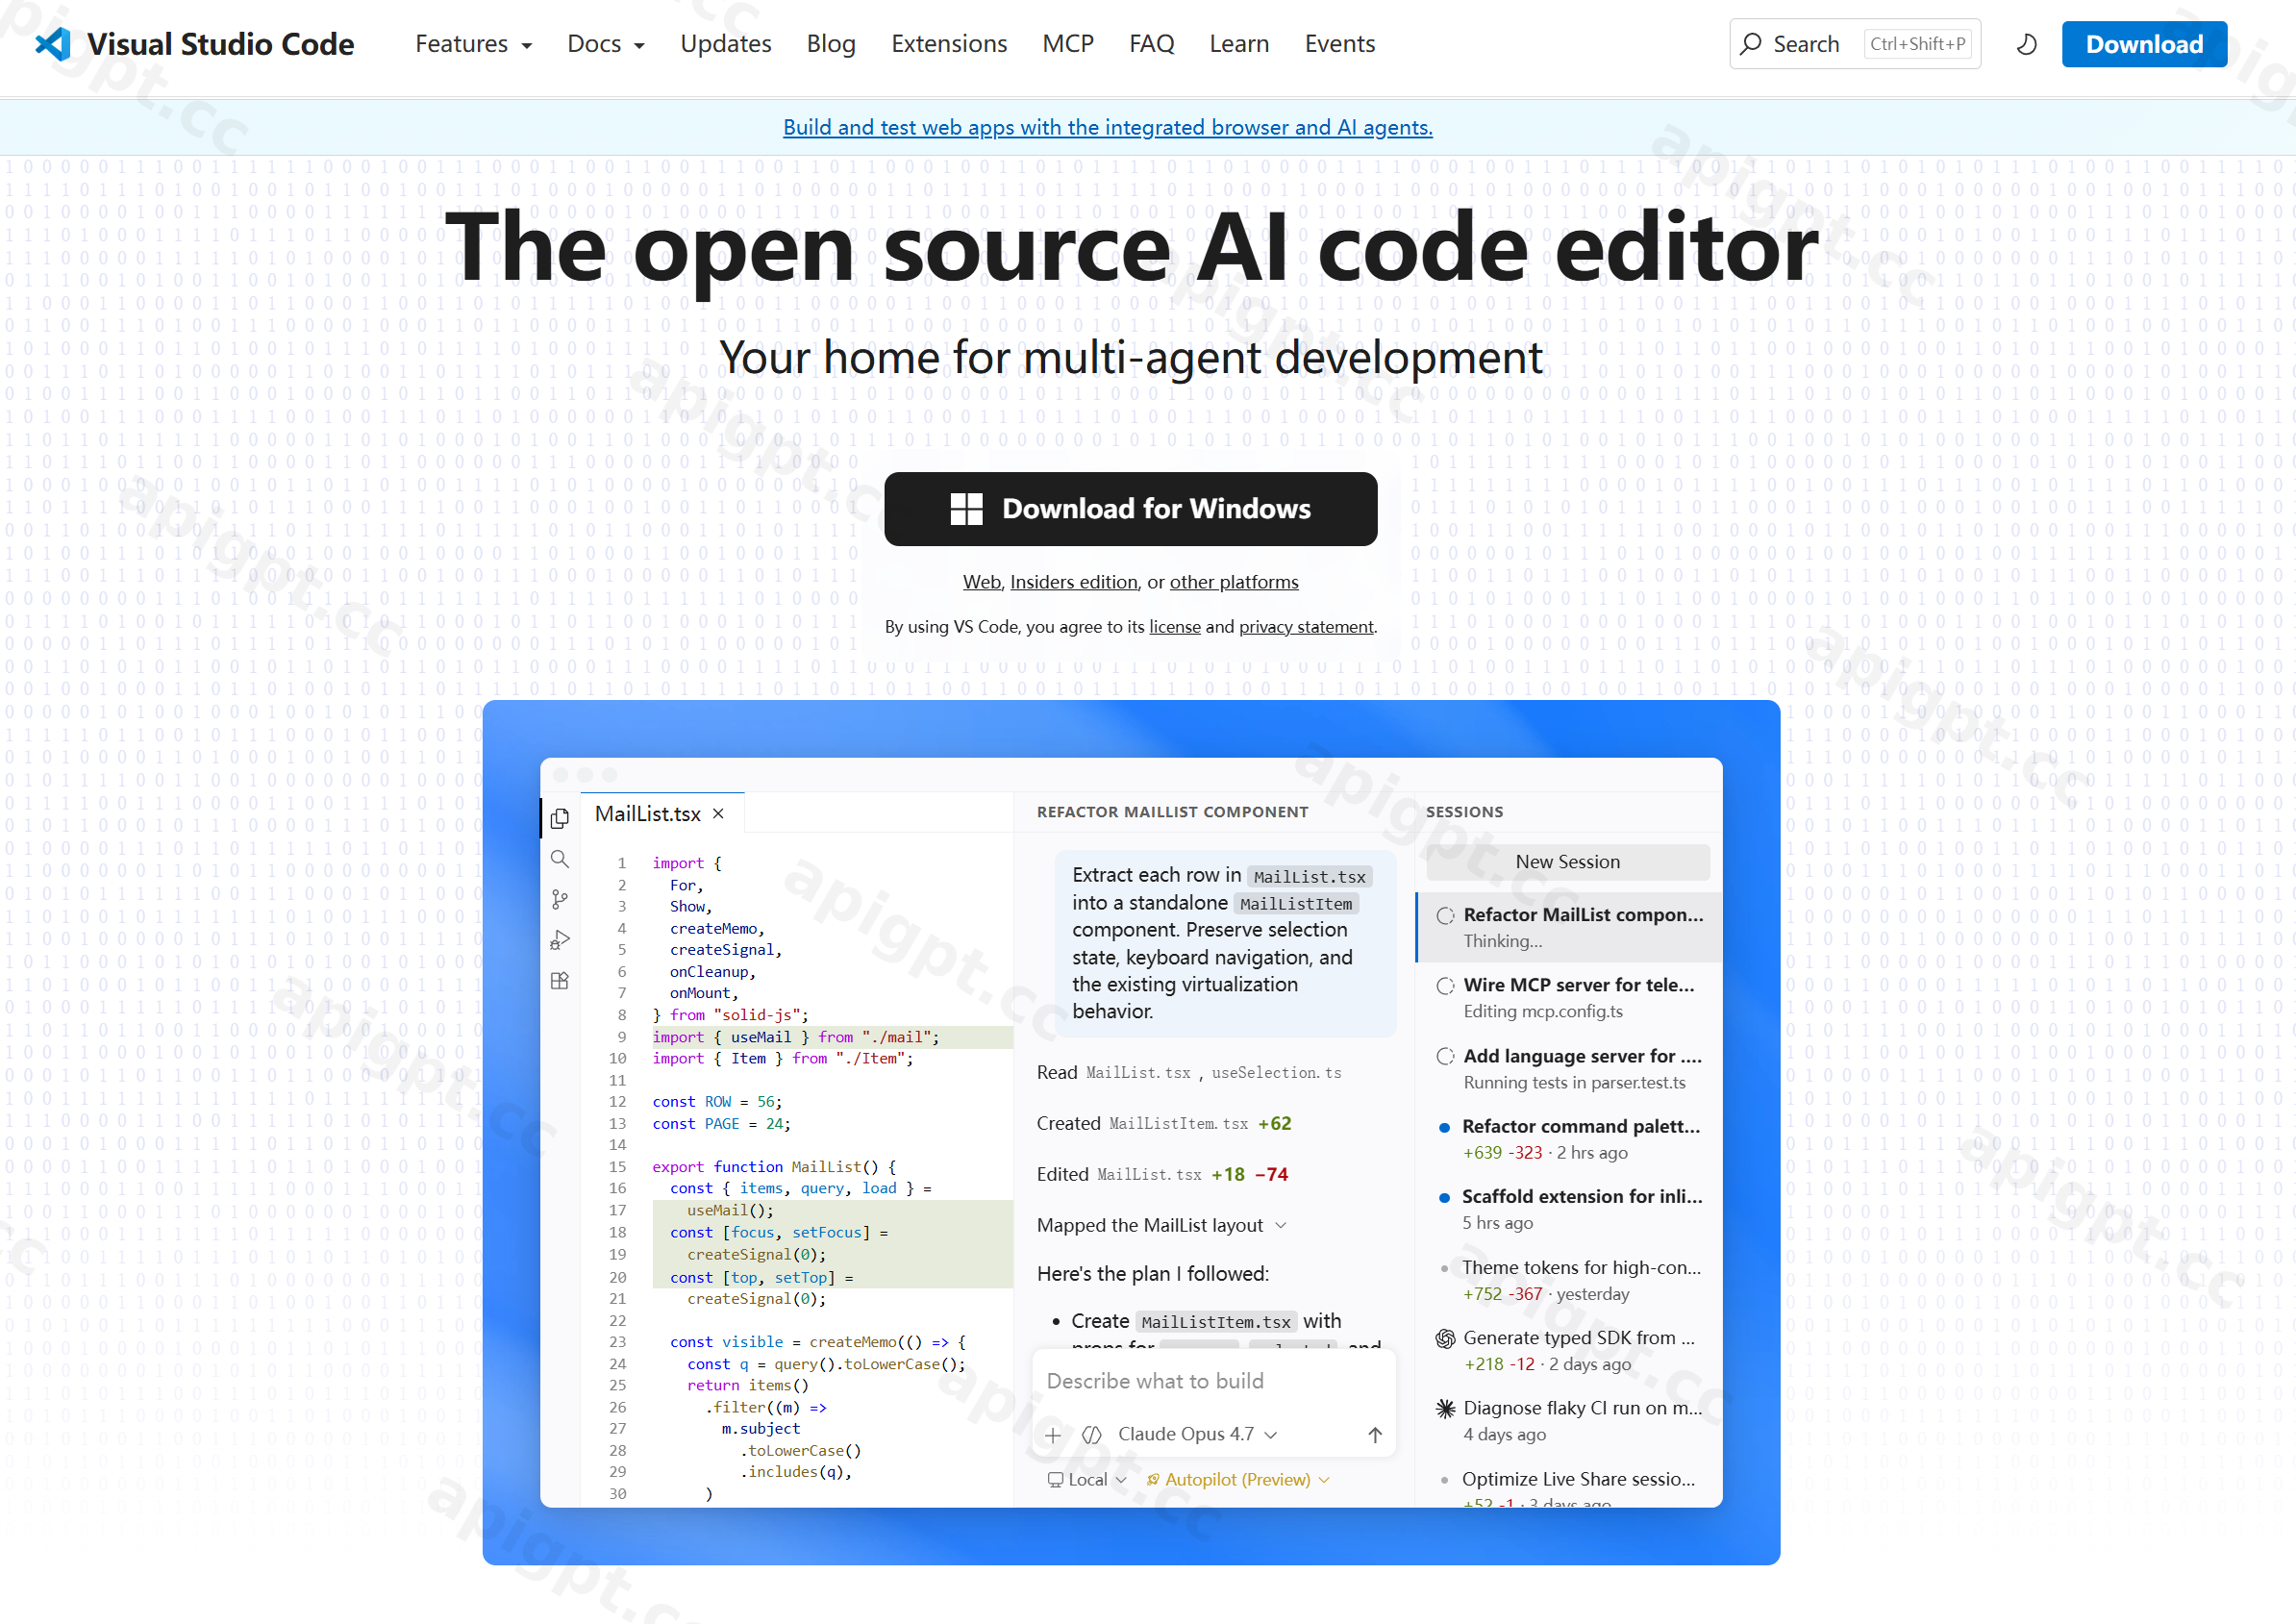Open the Local target dropdown
The image size is (2296, 1624).
tap(1088, 1480)
